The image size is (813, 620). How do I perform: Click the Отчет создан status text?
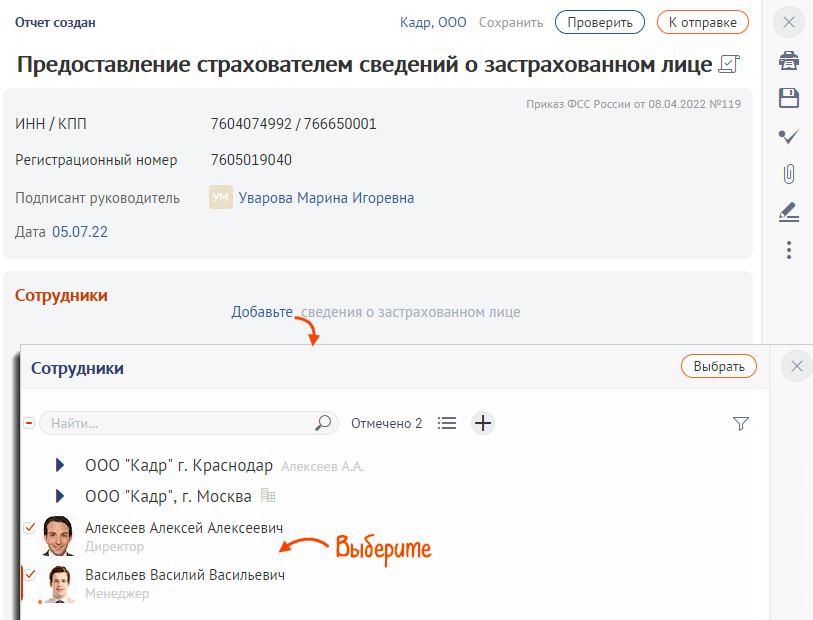click(x=55, y=22)
